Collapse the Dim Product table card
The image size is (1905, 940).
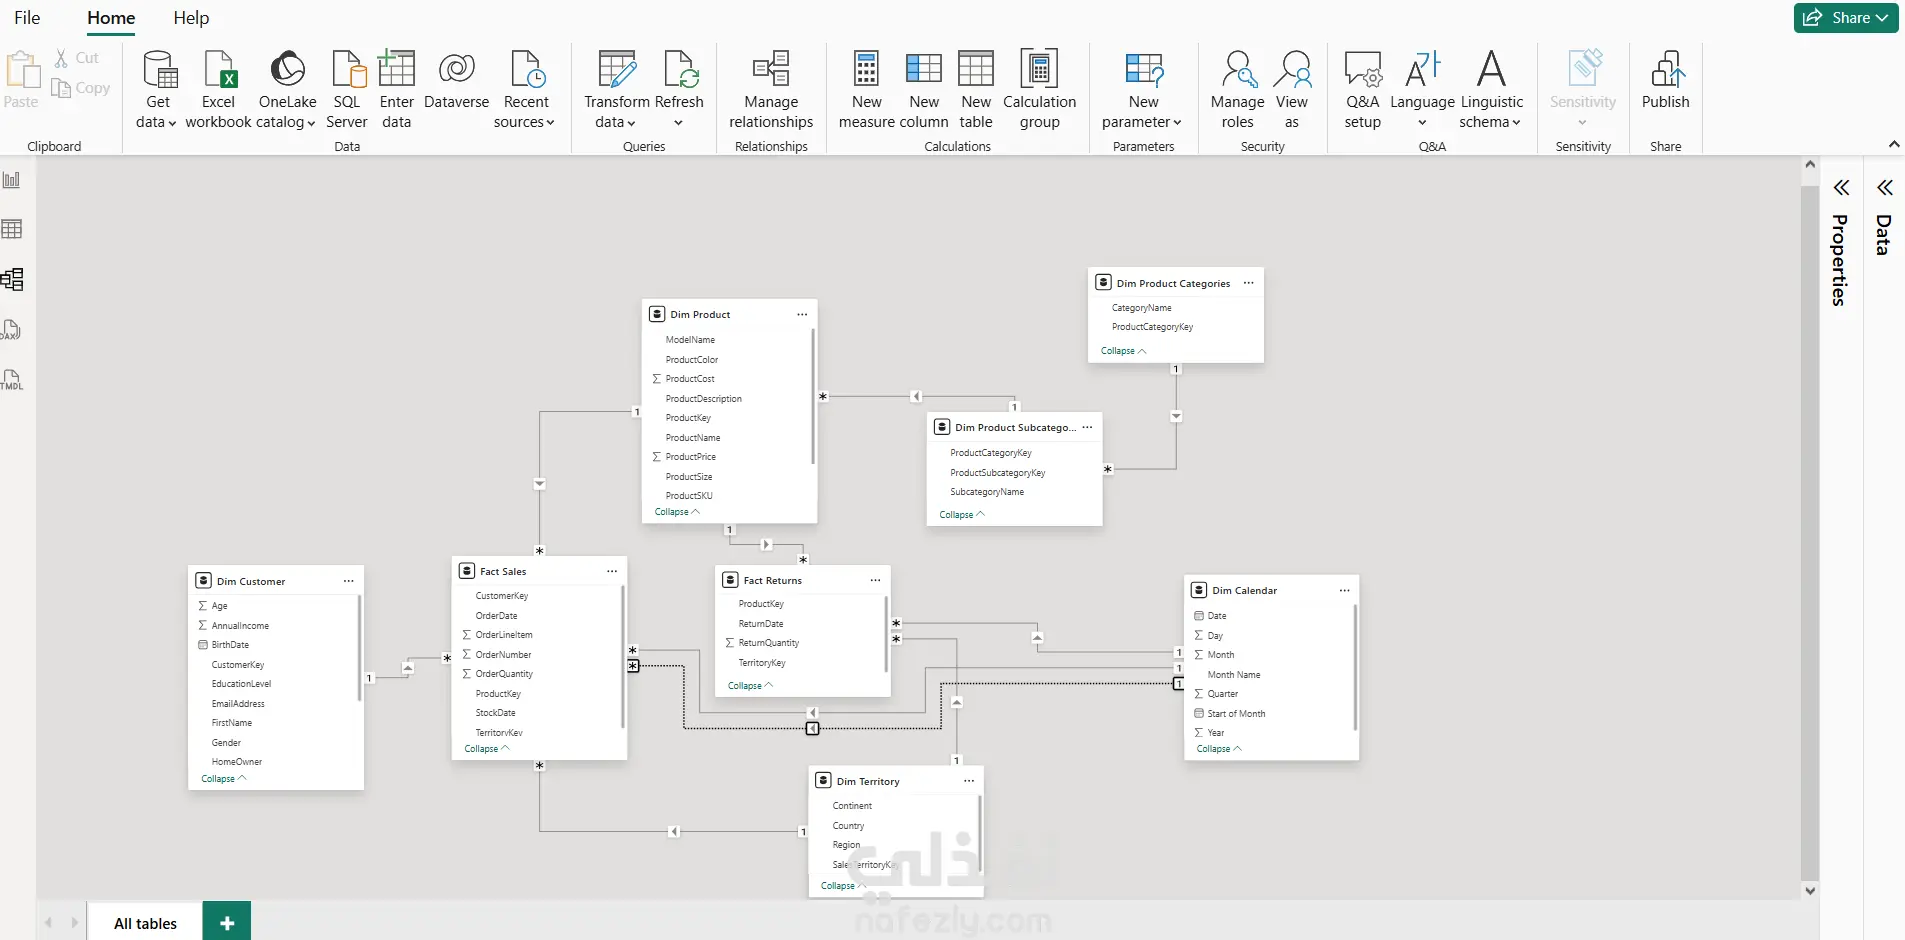(677, 512)
